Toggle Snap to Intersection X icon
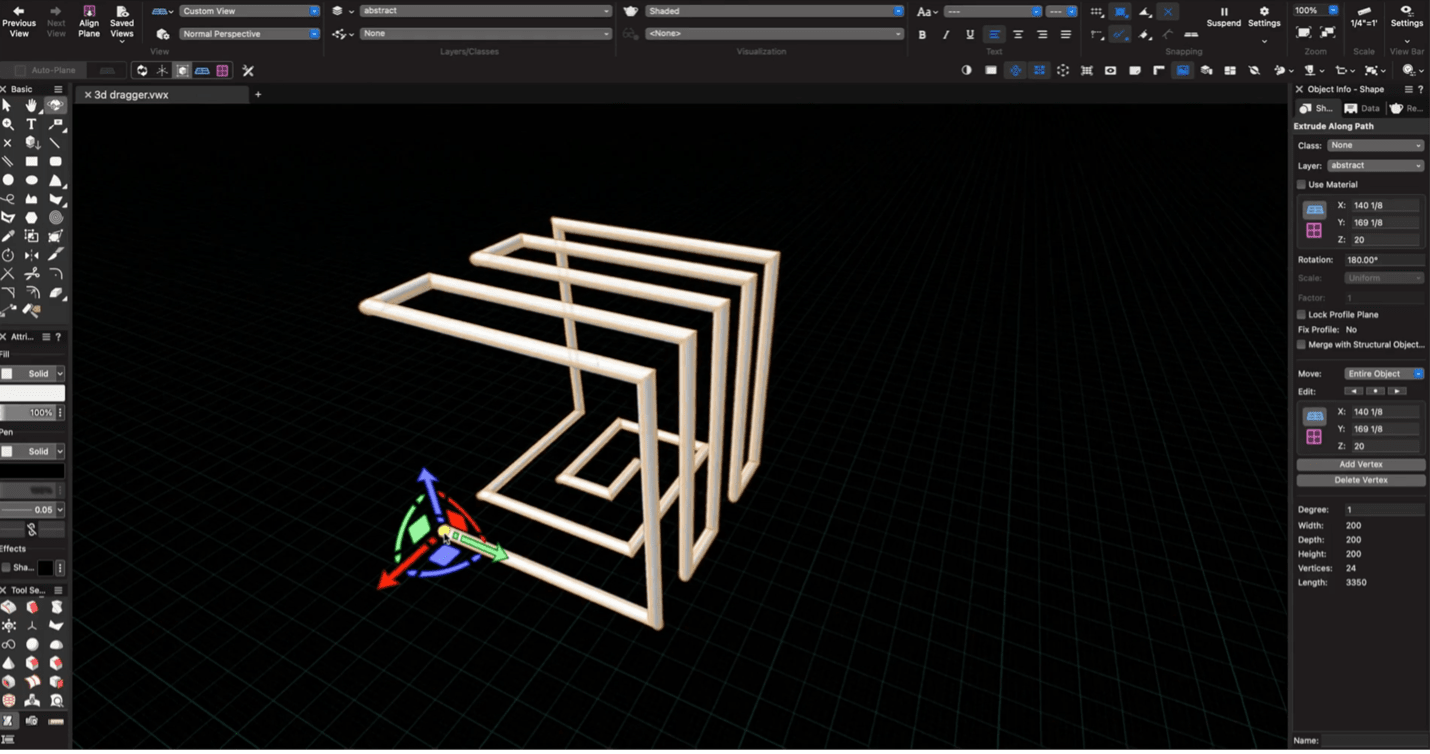Screen dimensions: 1430x754 [x=1168, y=12]
